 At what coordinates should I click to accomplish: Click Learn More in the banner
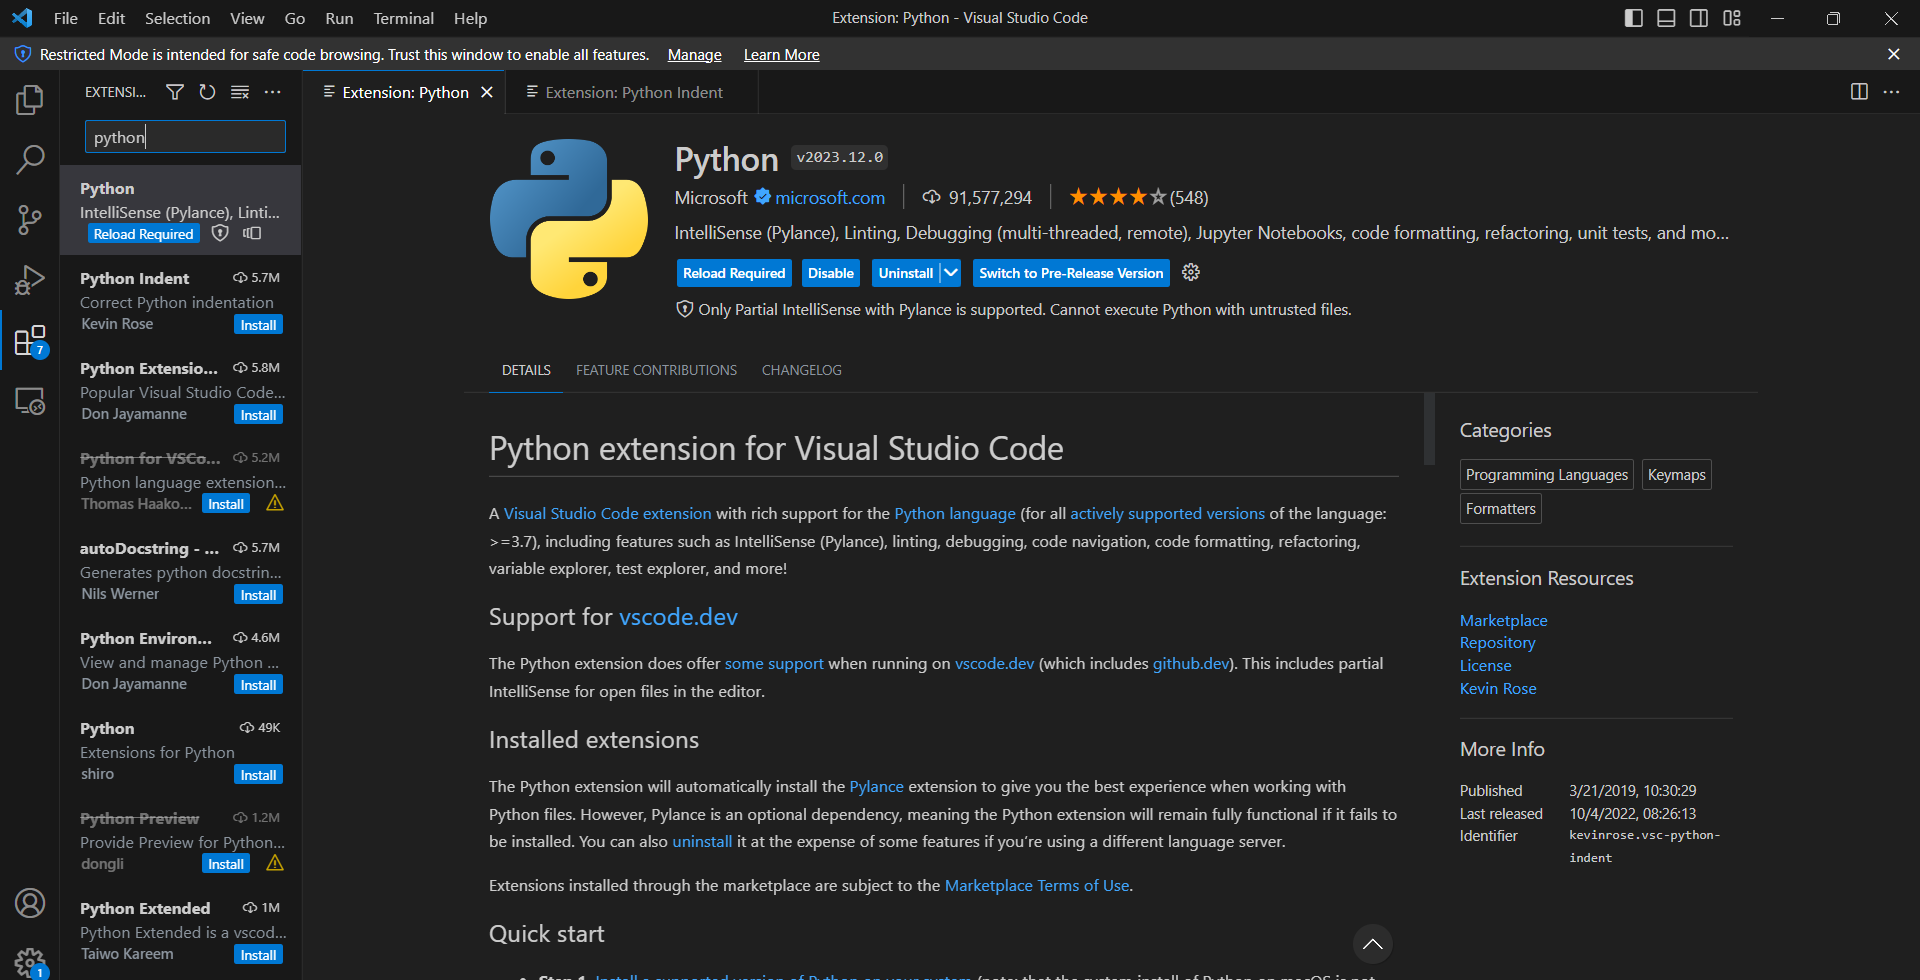[781, 55]
